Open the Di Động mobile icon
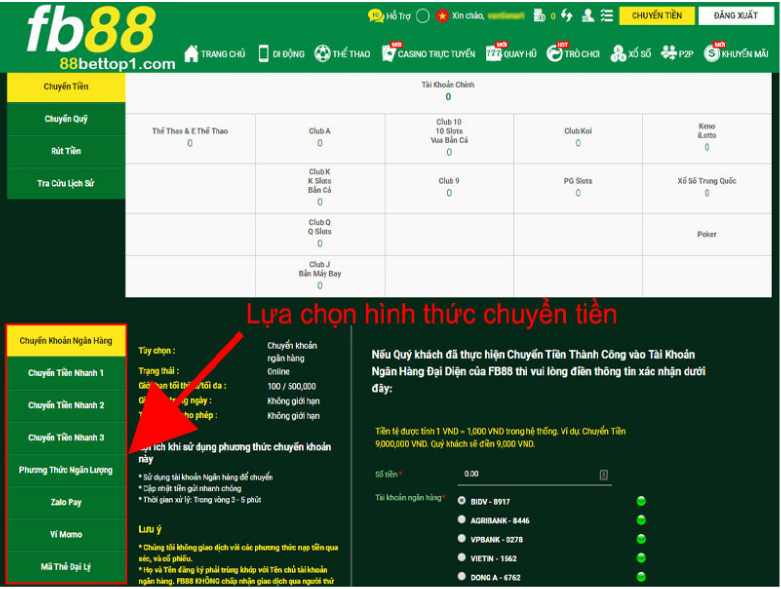 tap(264, 54)
